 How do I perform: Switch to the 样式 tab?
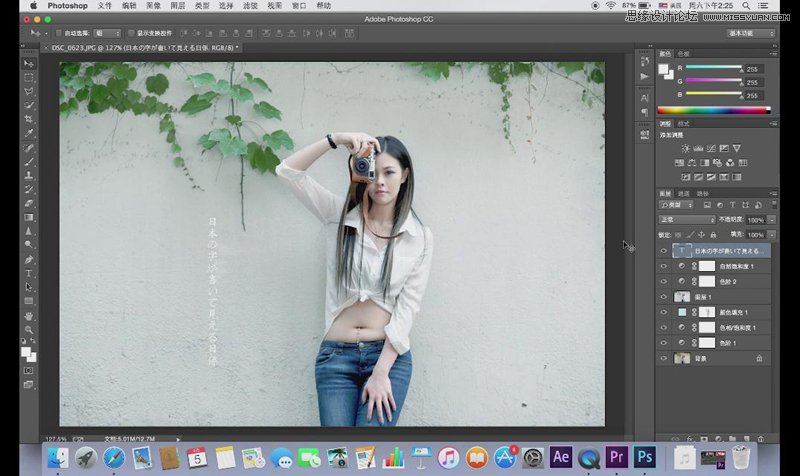click(684, 123)
